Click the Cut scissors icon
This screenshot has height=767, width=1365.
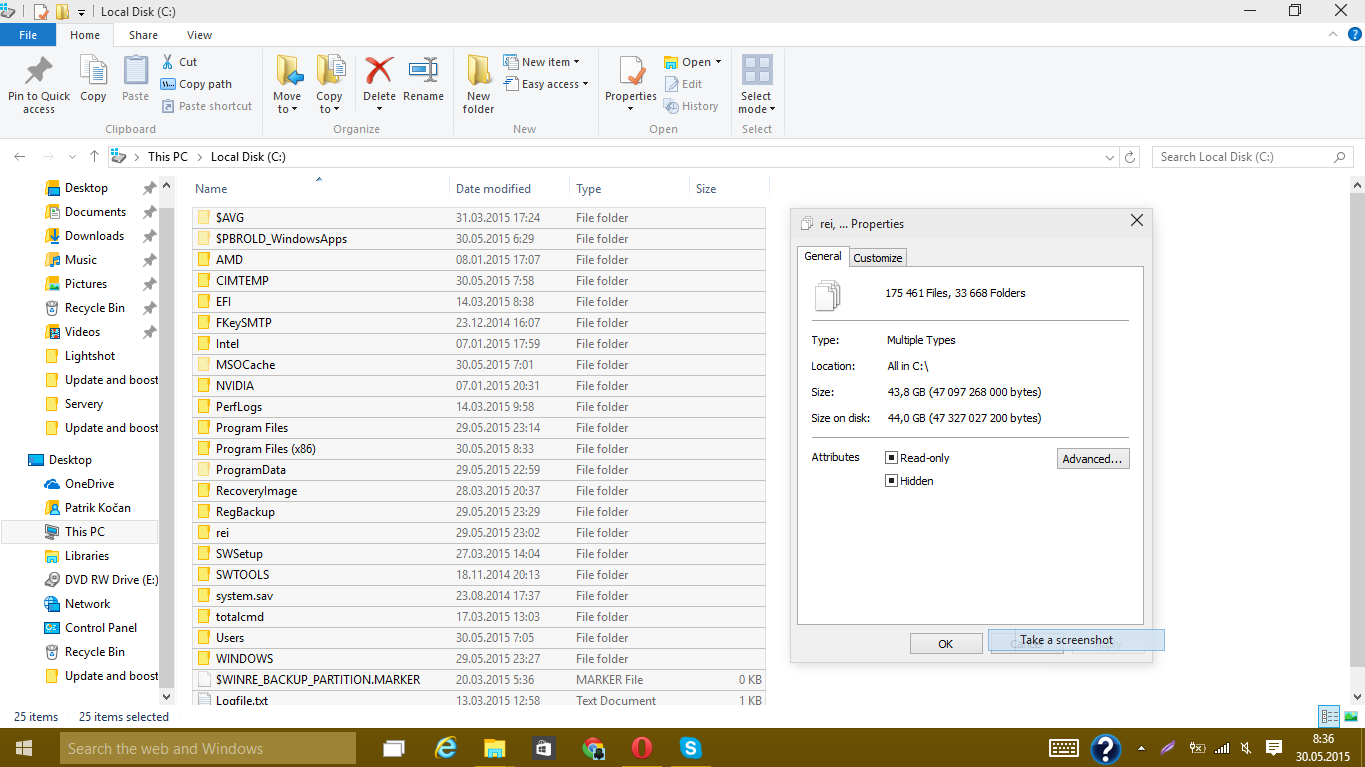click(x=168, y=62)
